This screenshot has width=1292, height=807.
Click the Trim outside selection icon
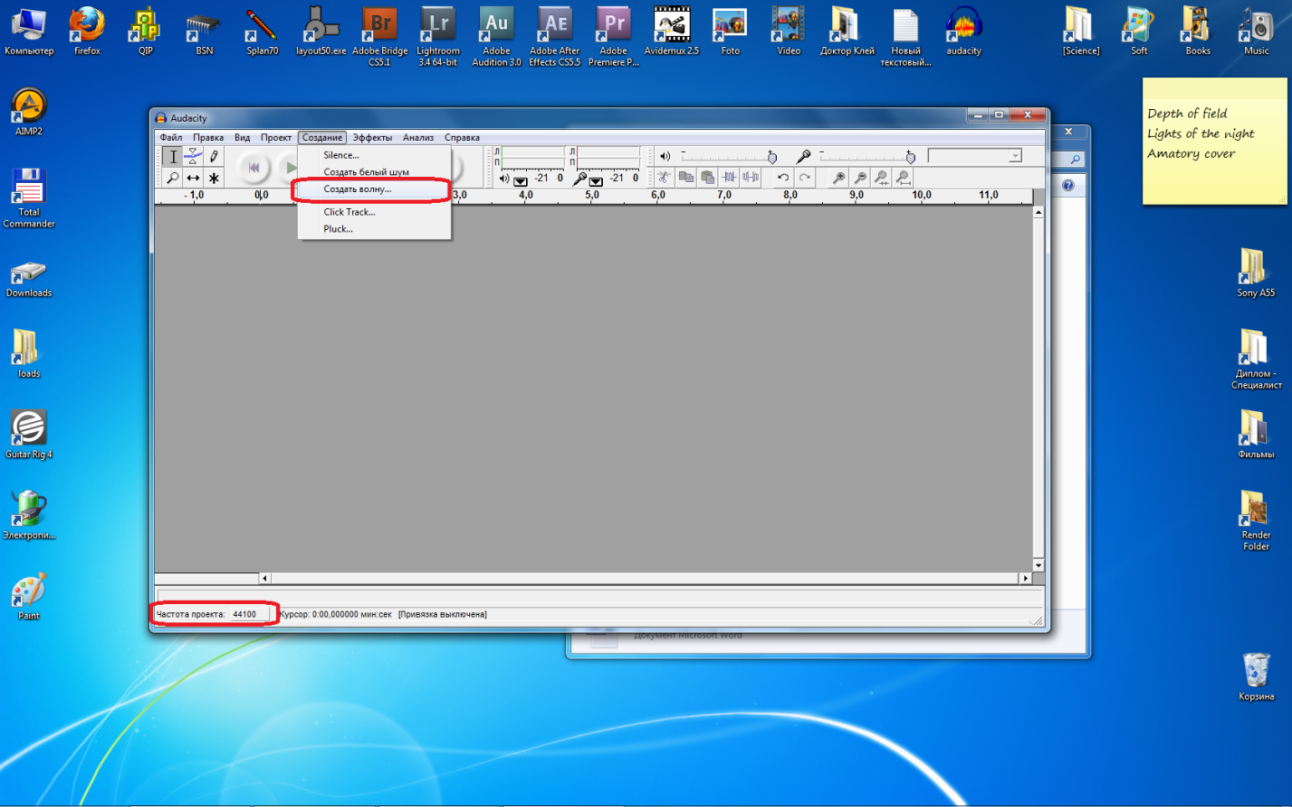click(729, 177)
